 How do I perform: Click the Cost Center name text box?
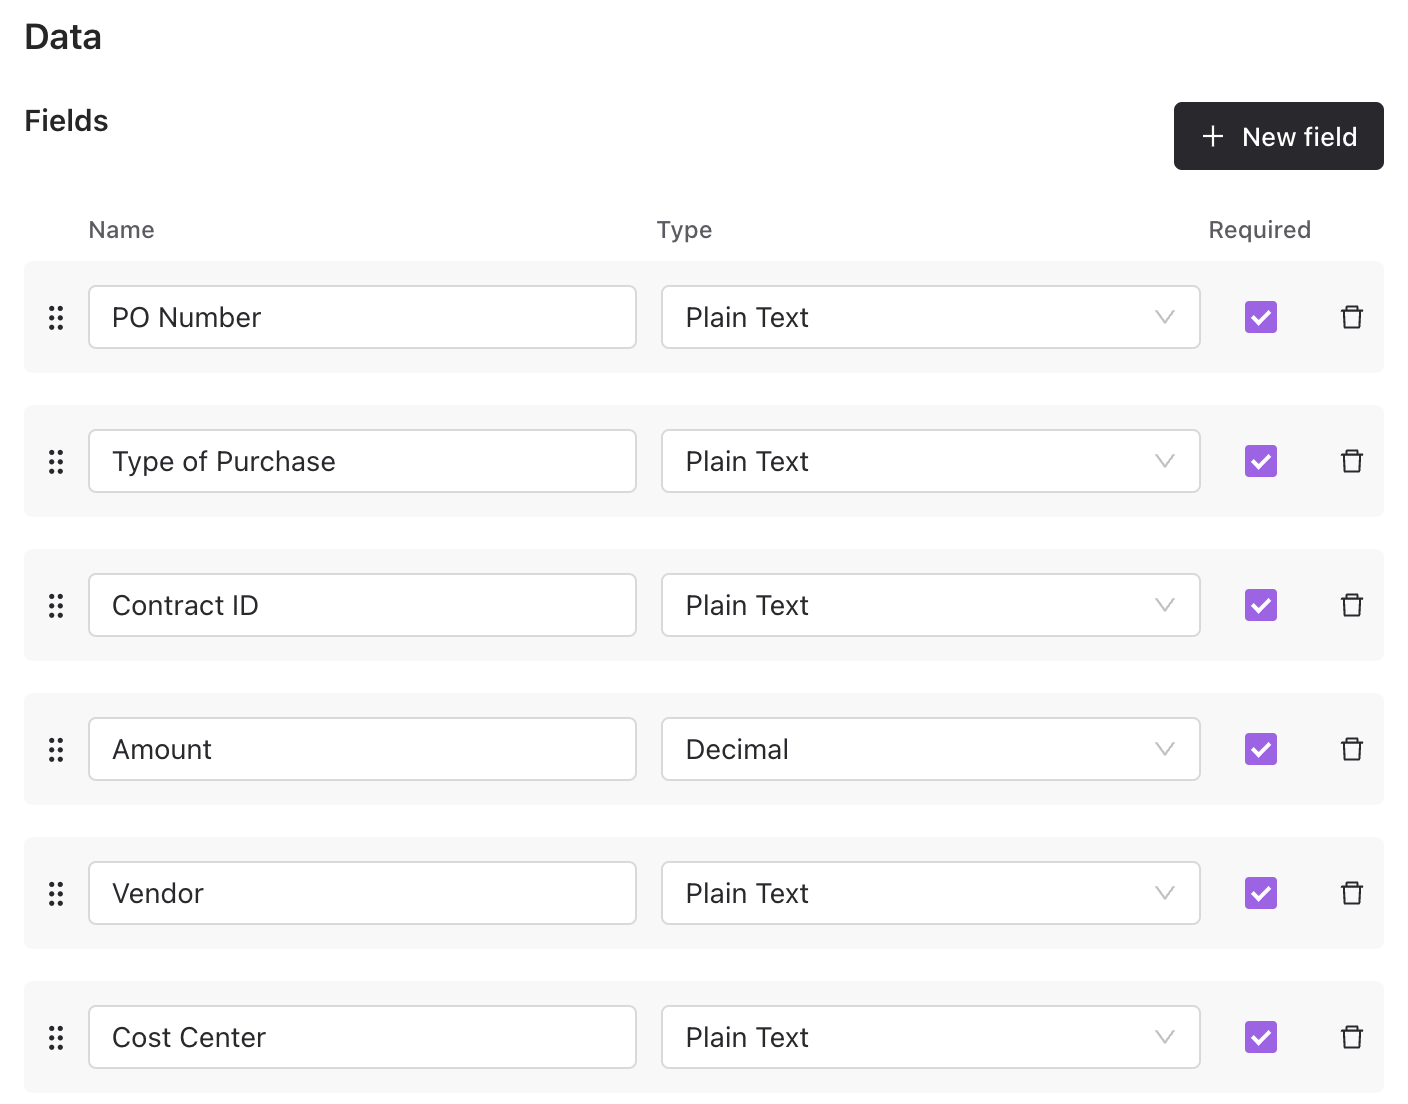pos(362,1037)
